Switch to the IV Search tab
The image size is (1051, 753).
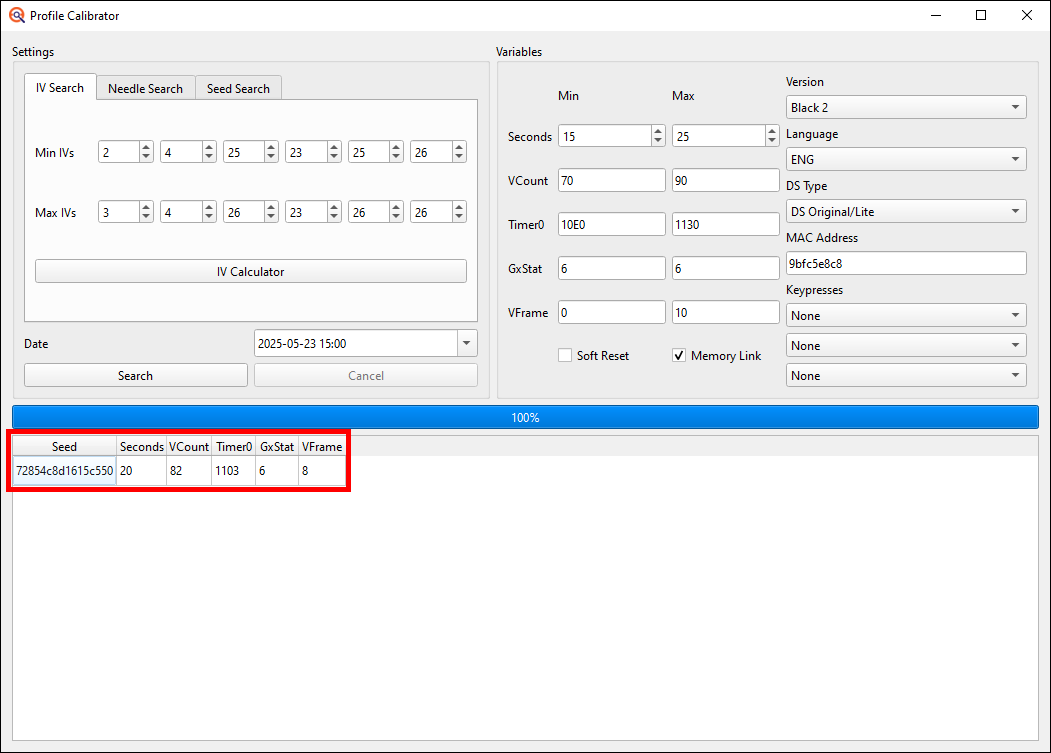pyautogui.click(x=60, y=88)
